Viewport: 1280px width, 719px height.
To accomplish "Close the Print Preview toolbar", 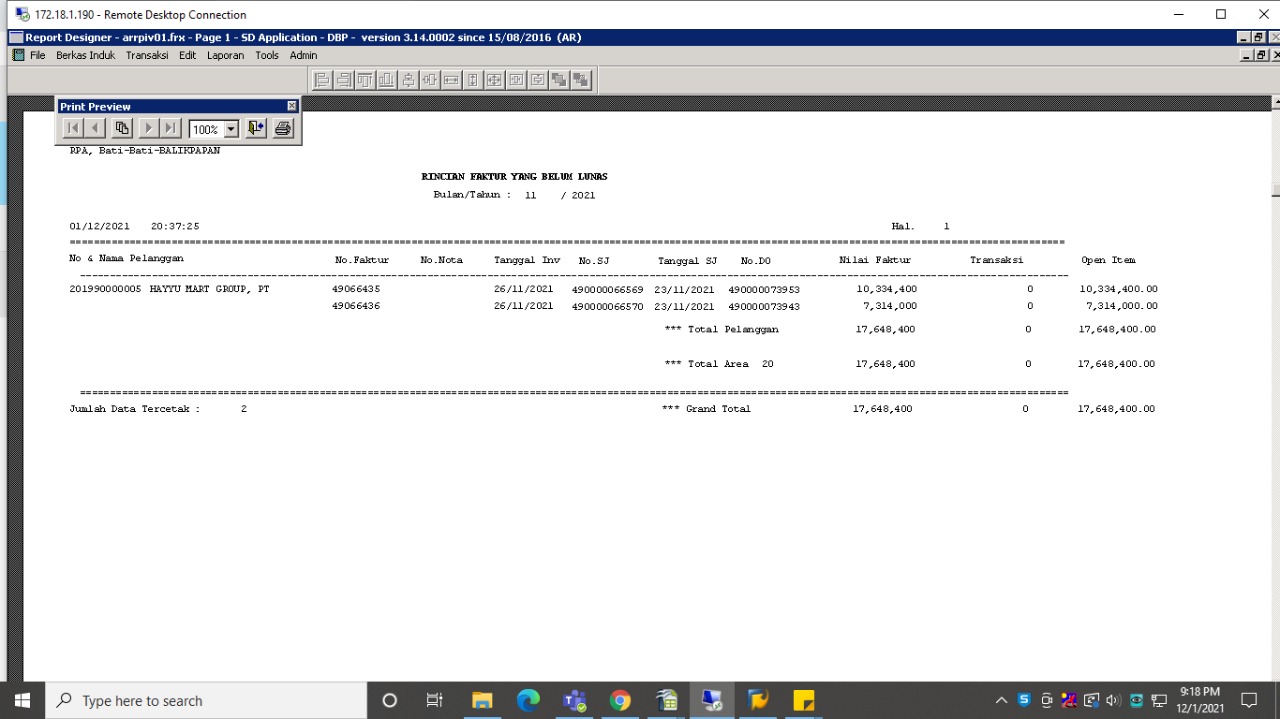I will (x=292, y=106).
